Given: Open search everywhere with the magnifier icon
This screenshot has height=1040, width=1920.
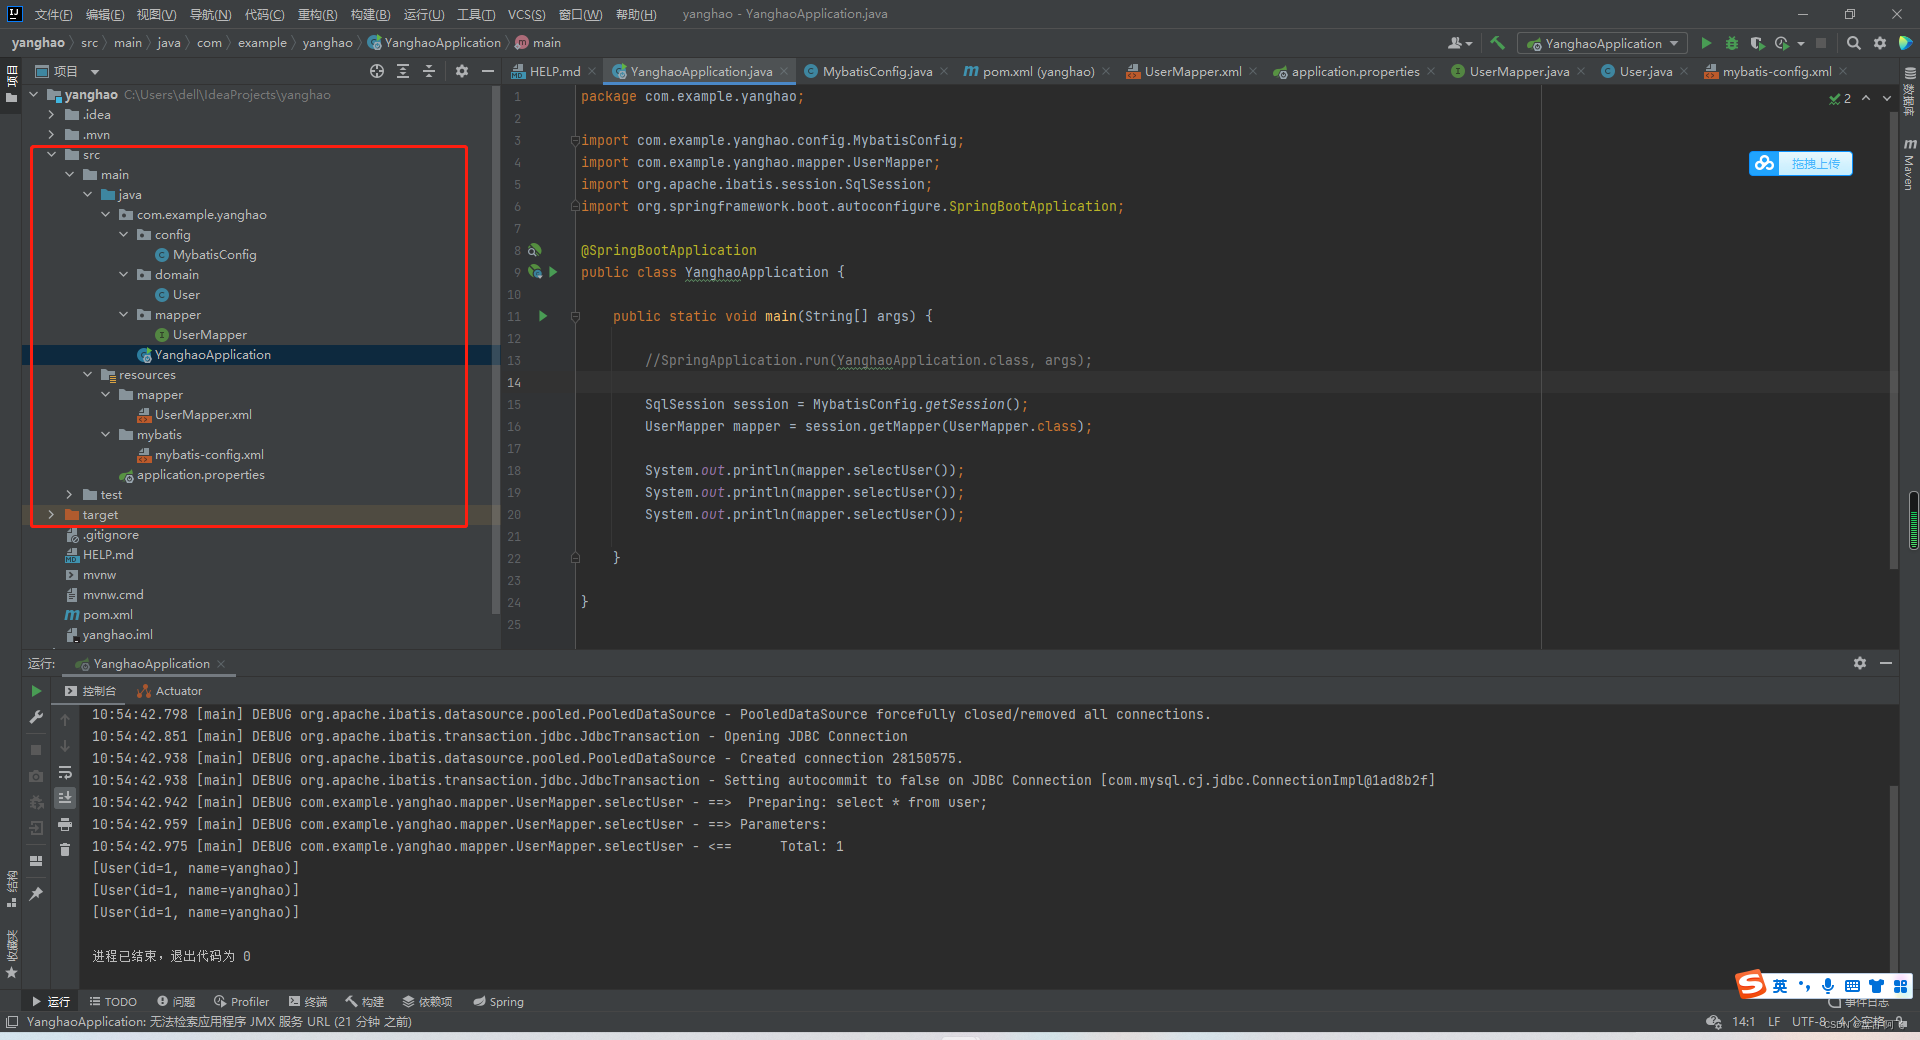Looking at the screenshot, I should point(1853,43).
